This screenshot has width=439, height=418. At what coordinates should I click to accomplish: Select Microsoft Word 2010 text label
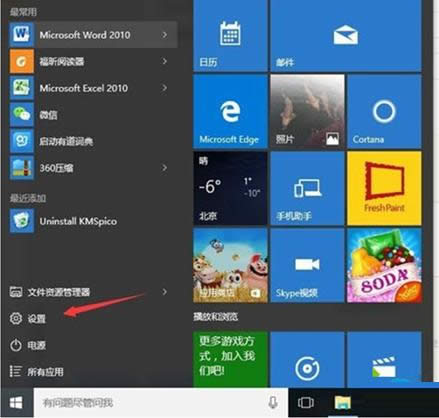coord(85,35)
